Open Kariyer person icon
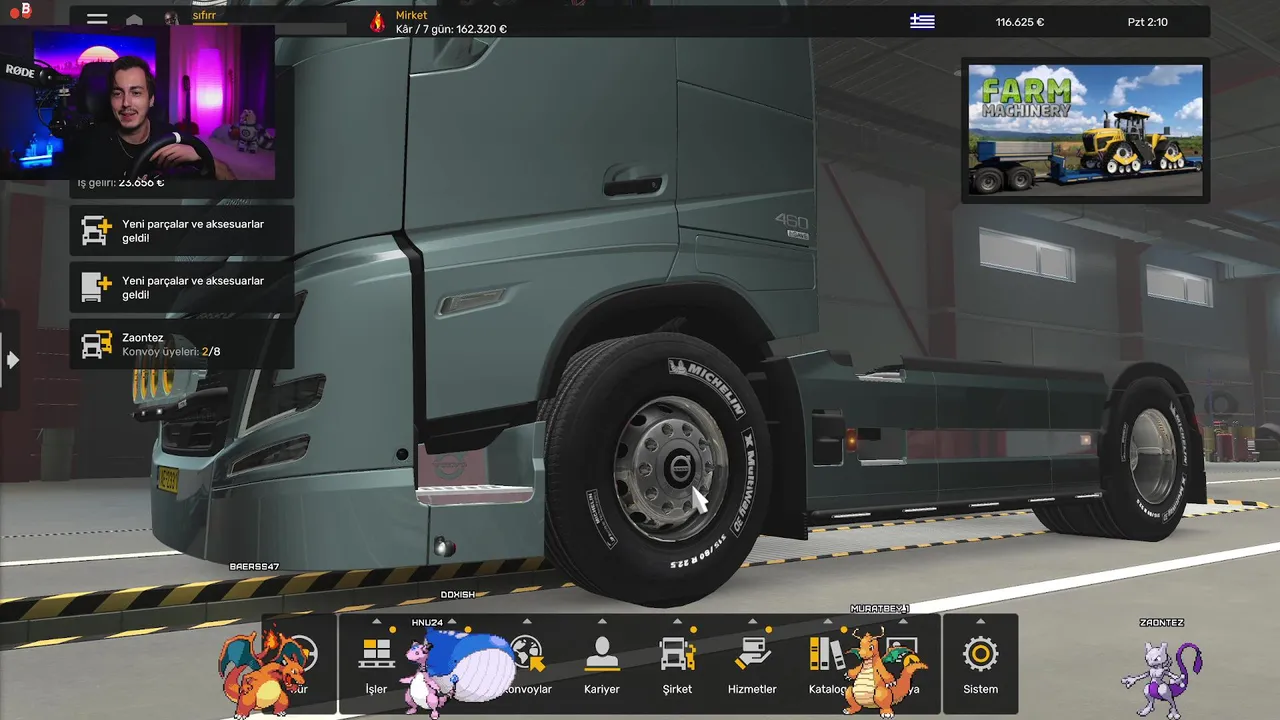Screen dimensions: 1280x720 click(x=602, y=655)
